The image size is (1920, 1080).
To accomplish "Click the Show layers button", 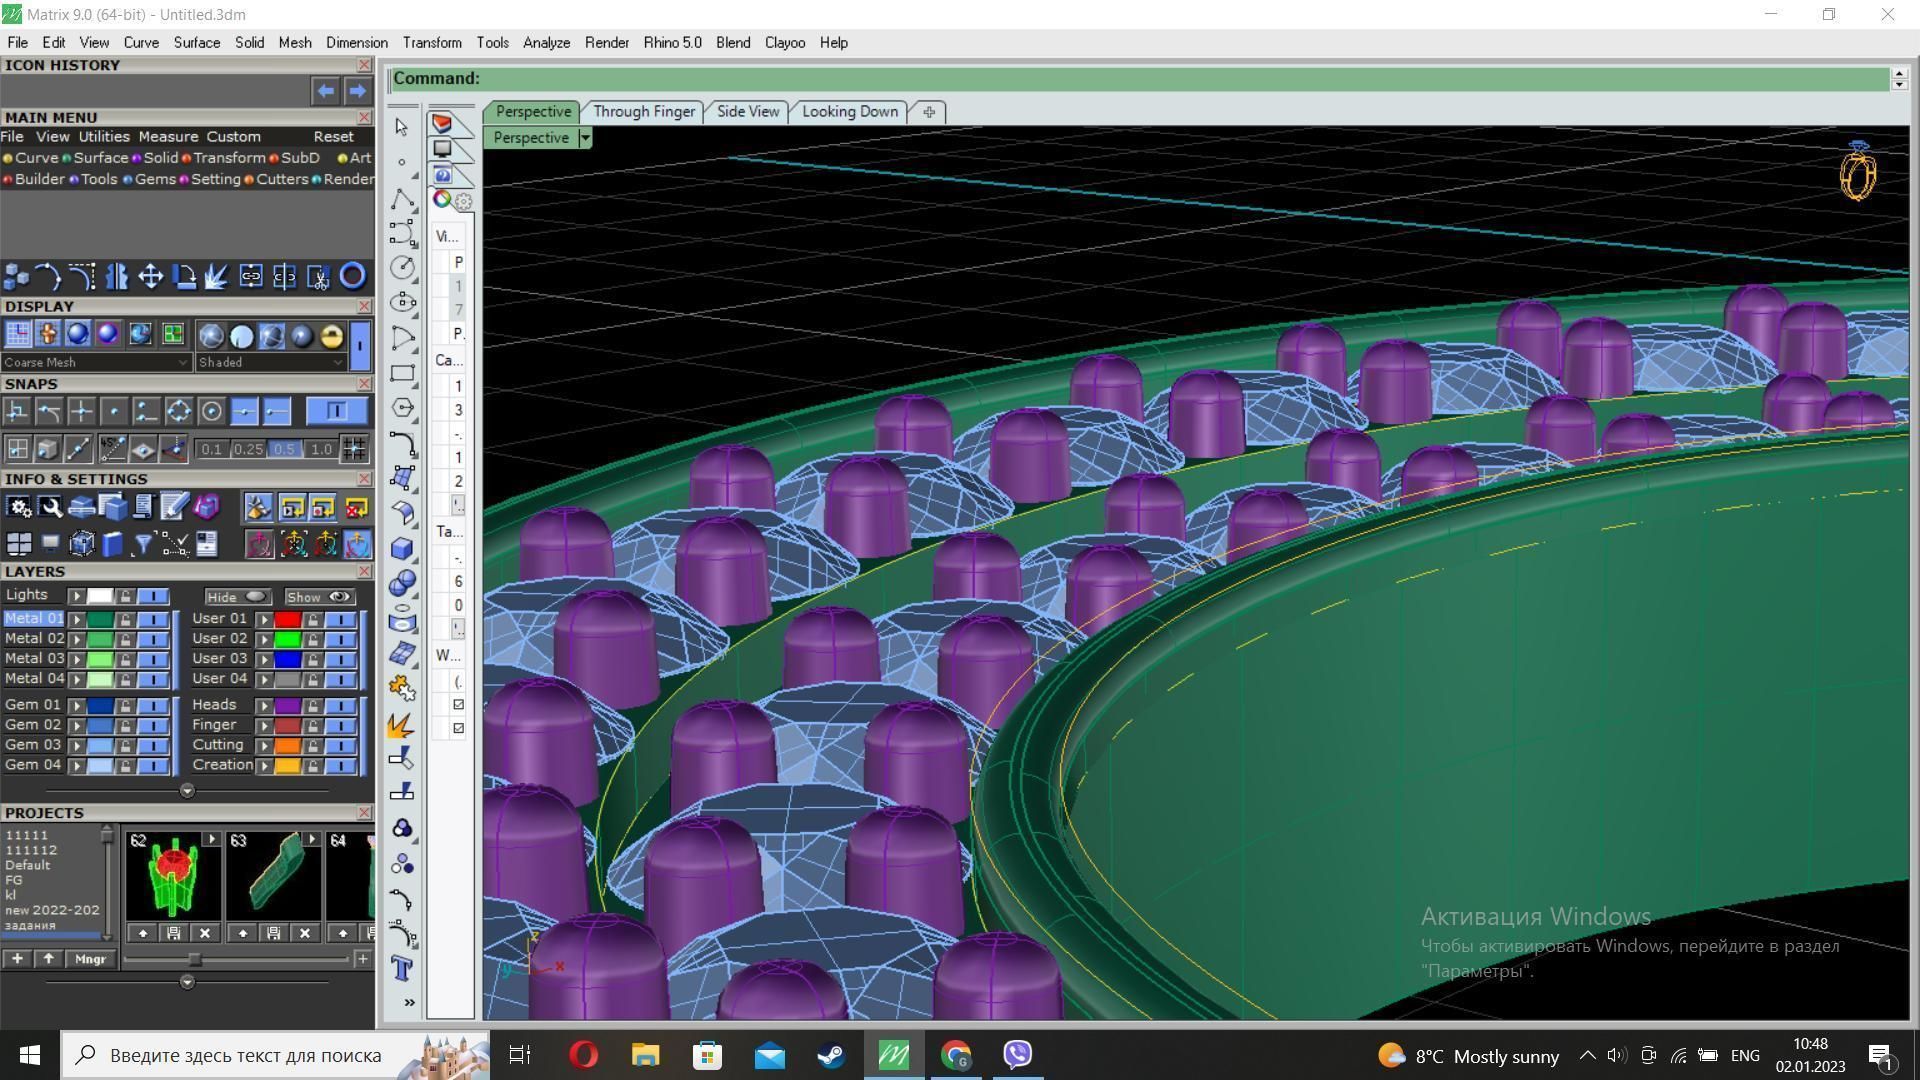I will click(319, 597).
